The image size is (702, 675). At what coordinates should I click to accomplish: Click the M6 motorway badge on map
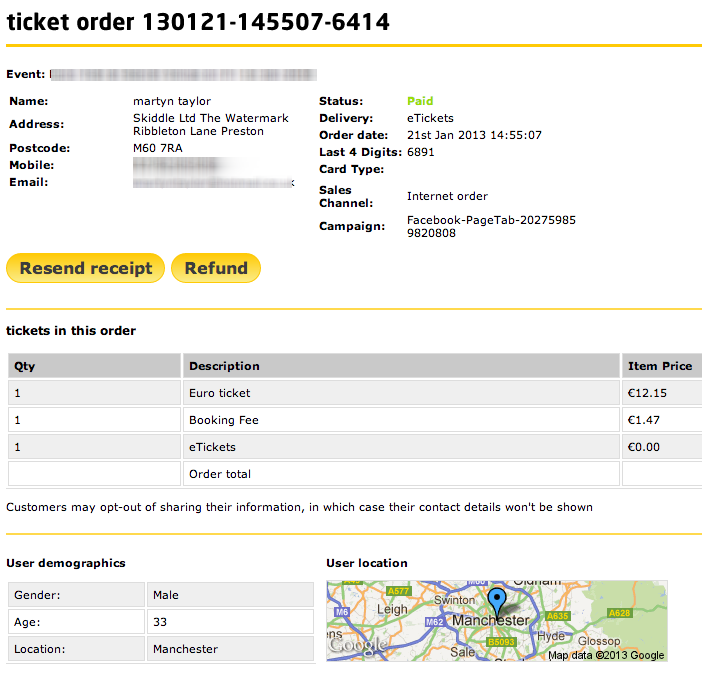[x=343, y=612]
